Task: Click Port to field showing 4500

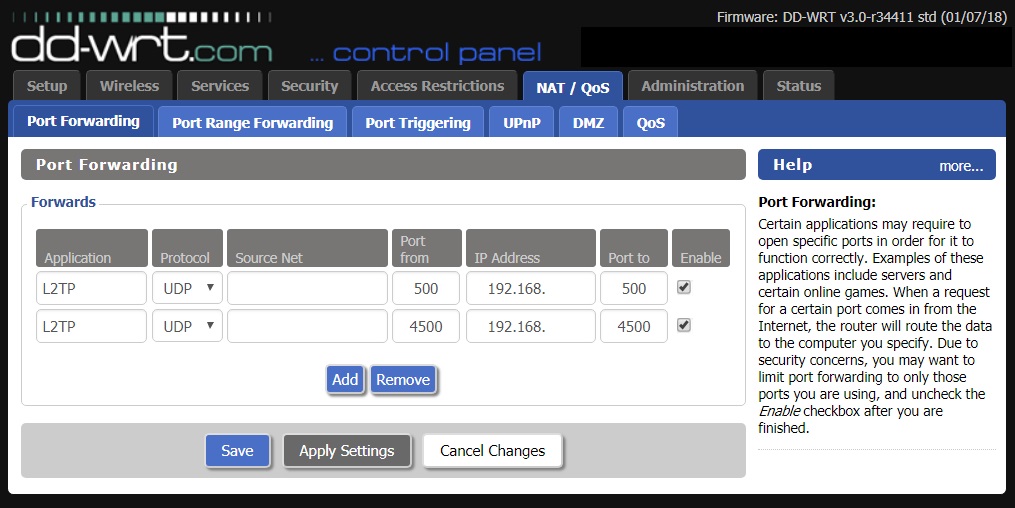Action: tap(634, 326)
